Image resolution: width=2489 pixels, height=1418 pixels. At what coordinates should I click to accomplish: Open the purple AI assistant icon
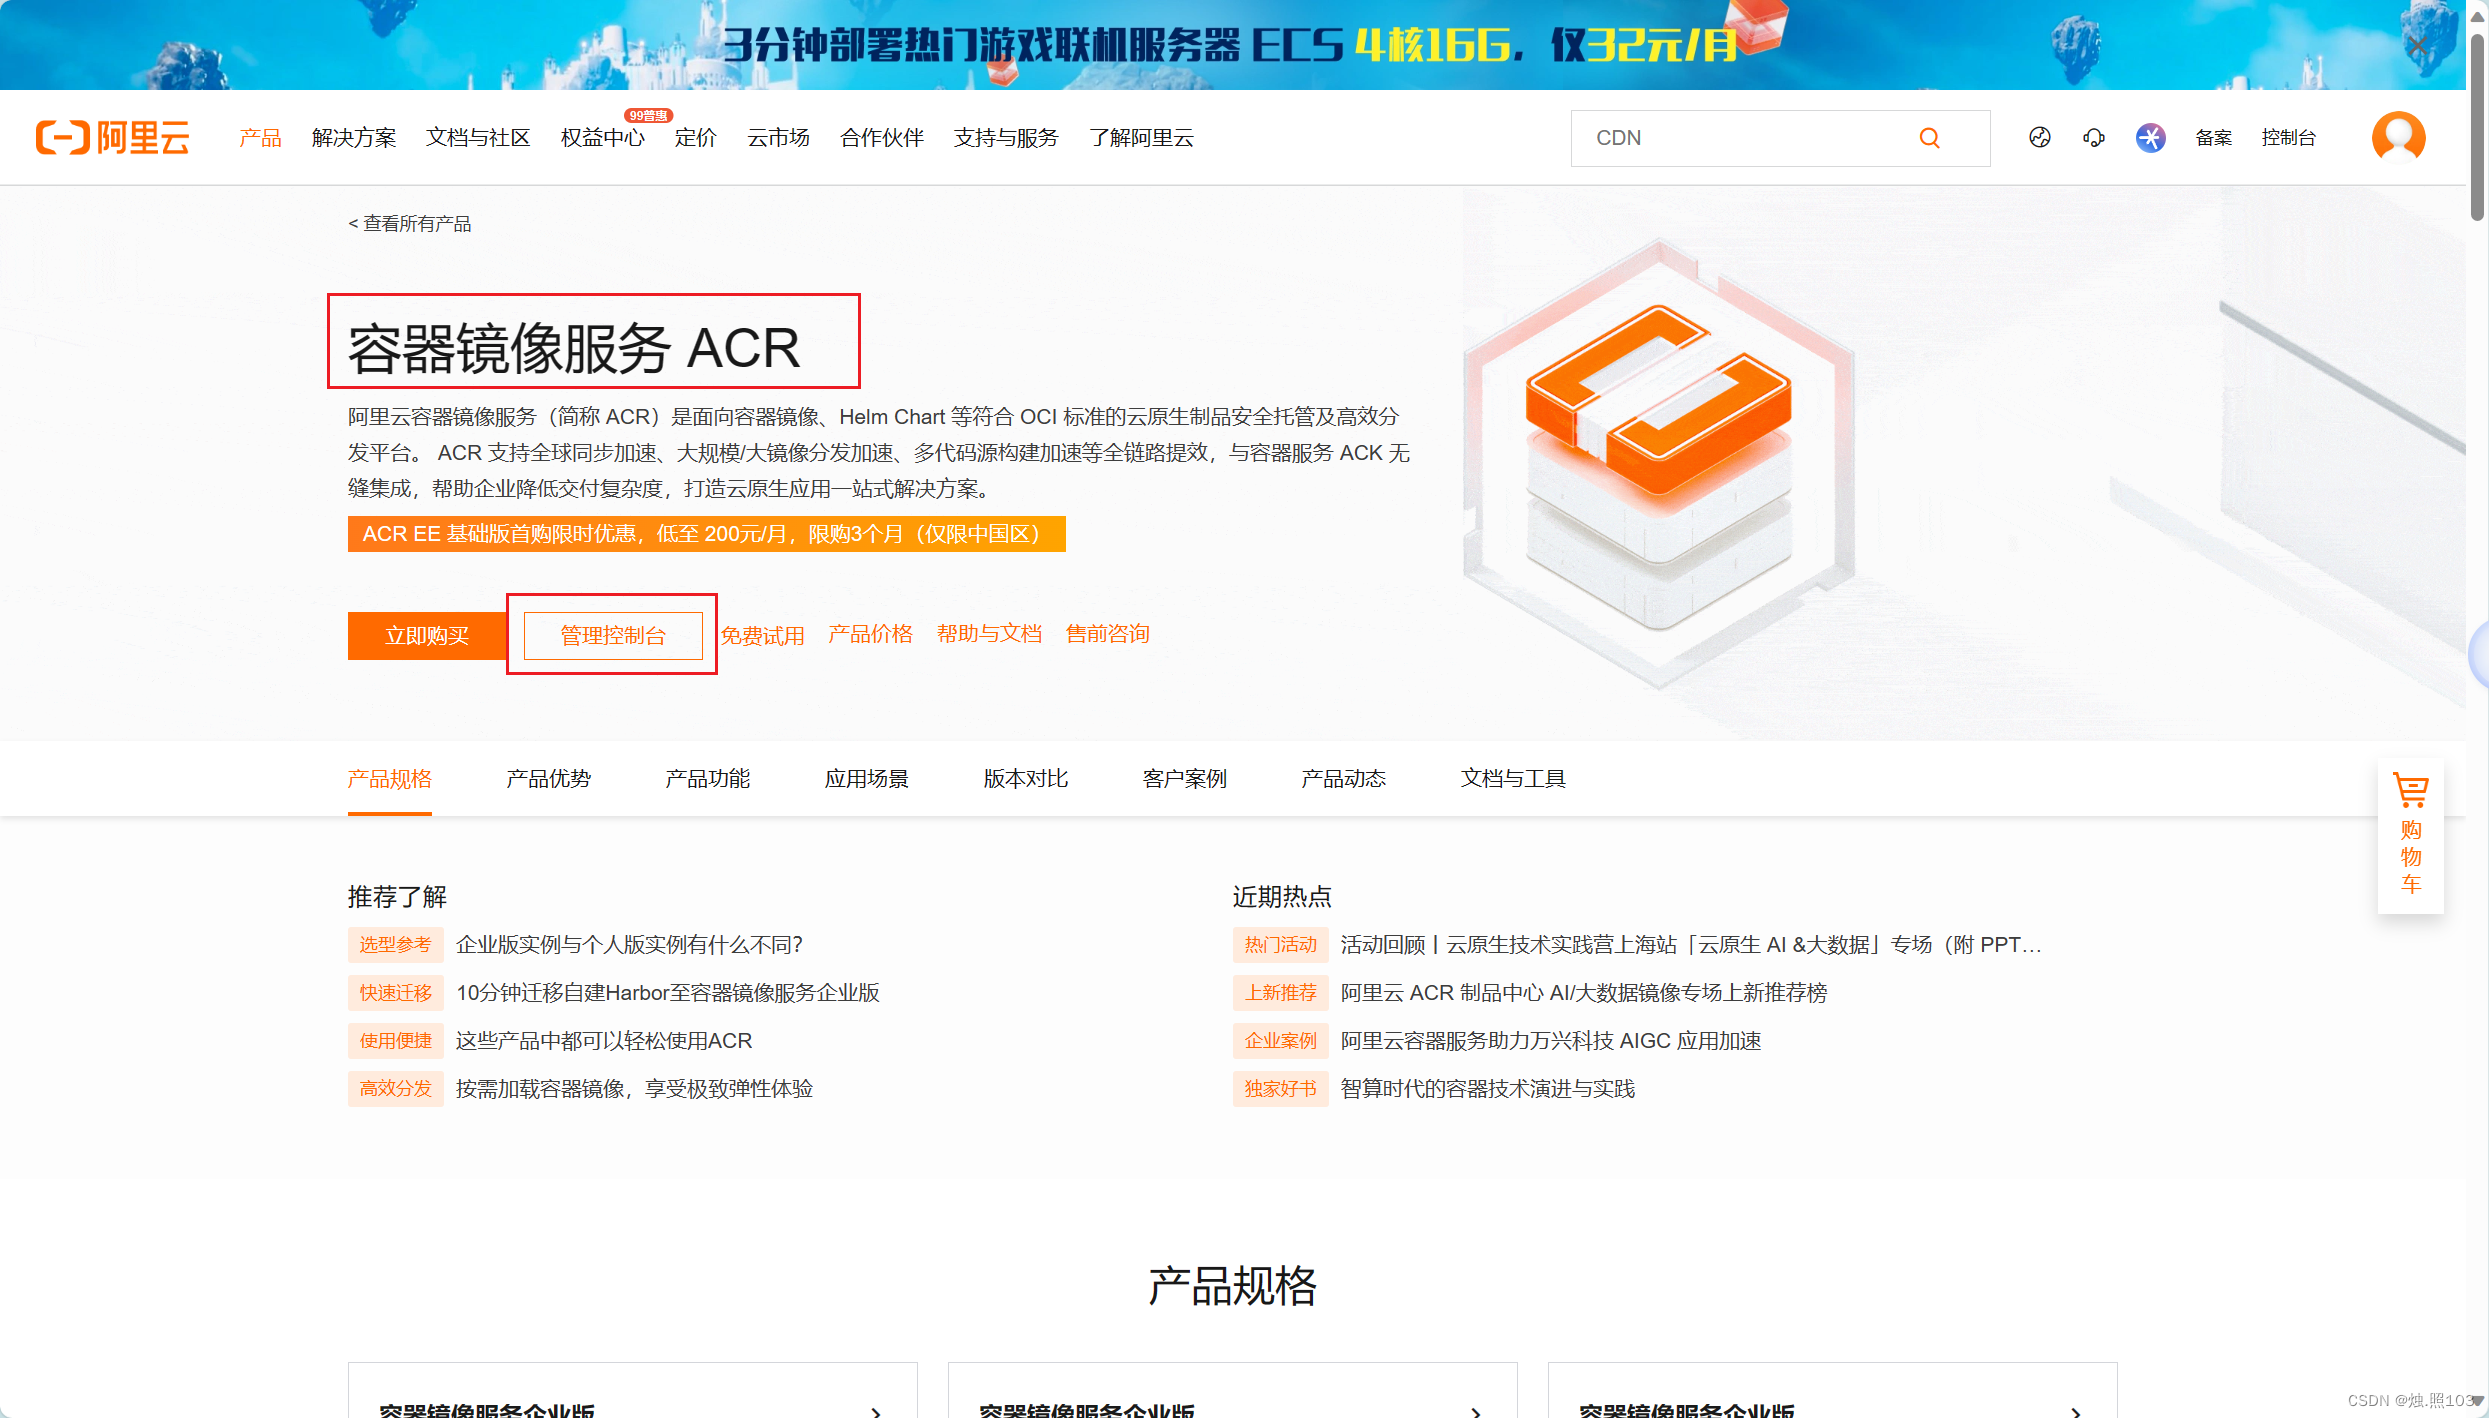click(x=2150, y=138)
